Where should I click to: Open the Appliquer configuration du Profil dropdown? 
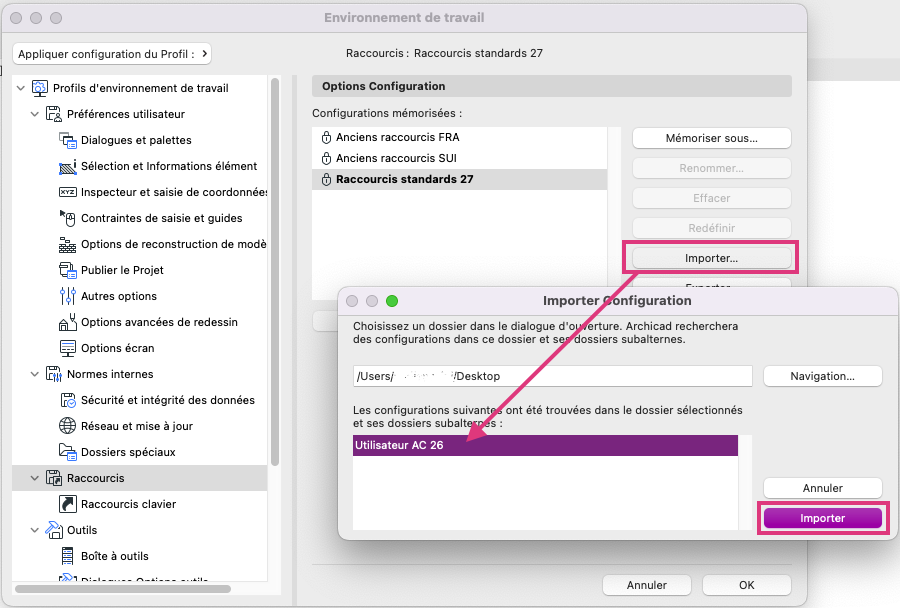[x=112, y=54]
